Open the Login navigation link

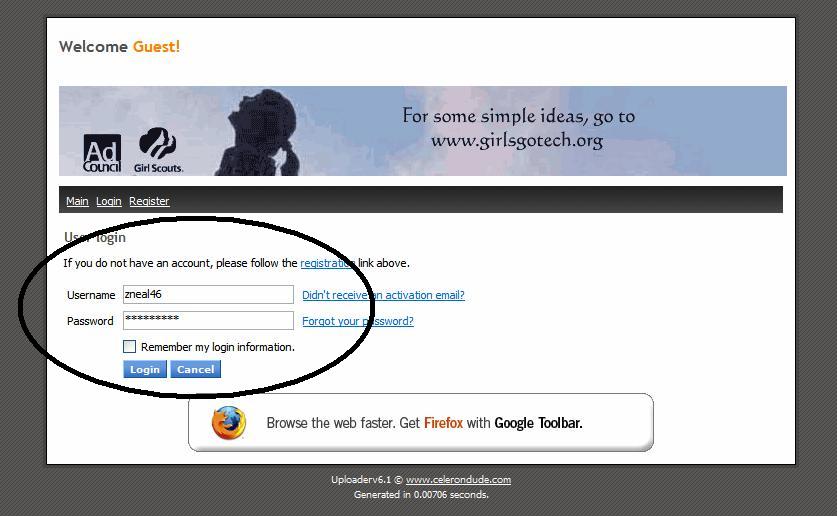[x=109, y=201]
